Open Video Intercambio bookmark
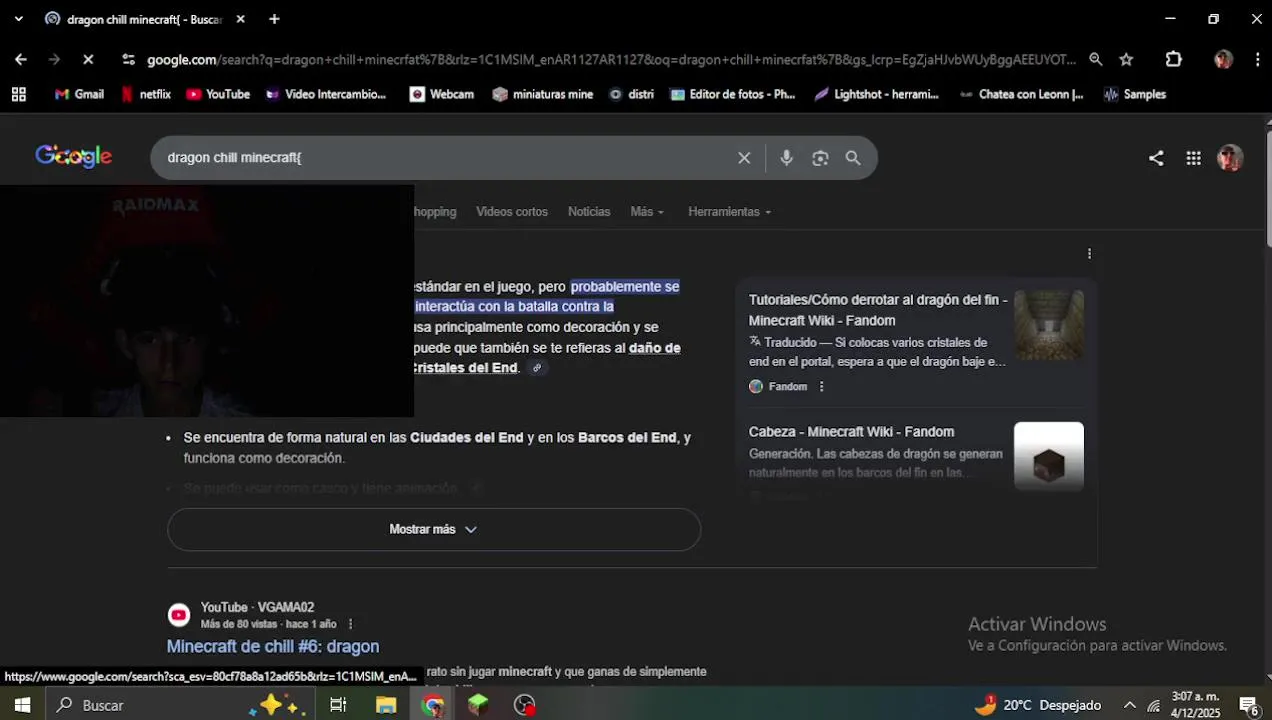Image resolution: width=1272 pixels, height=720 pixels. (326, 94)
